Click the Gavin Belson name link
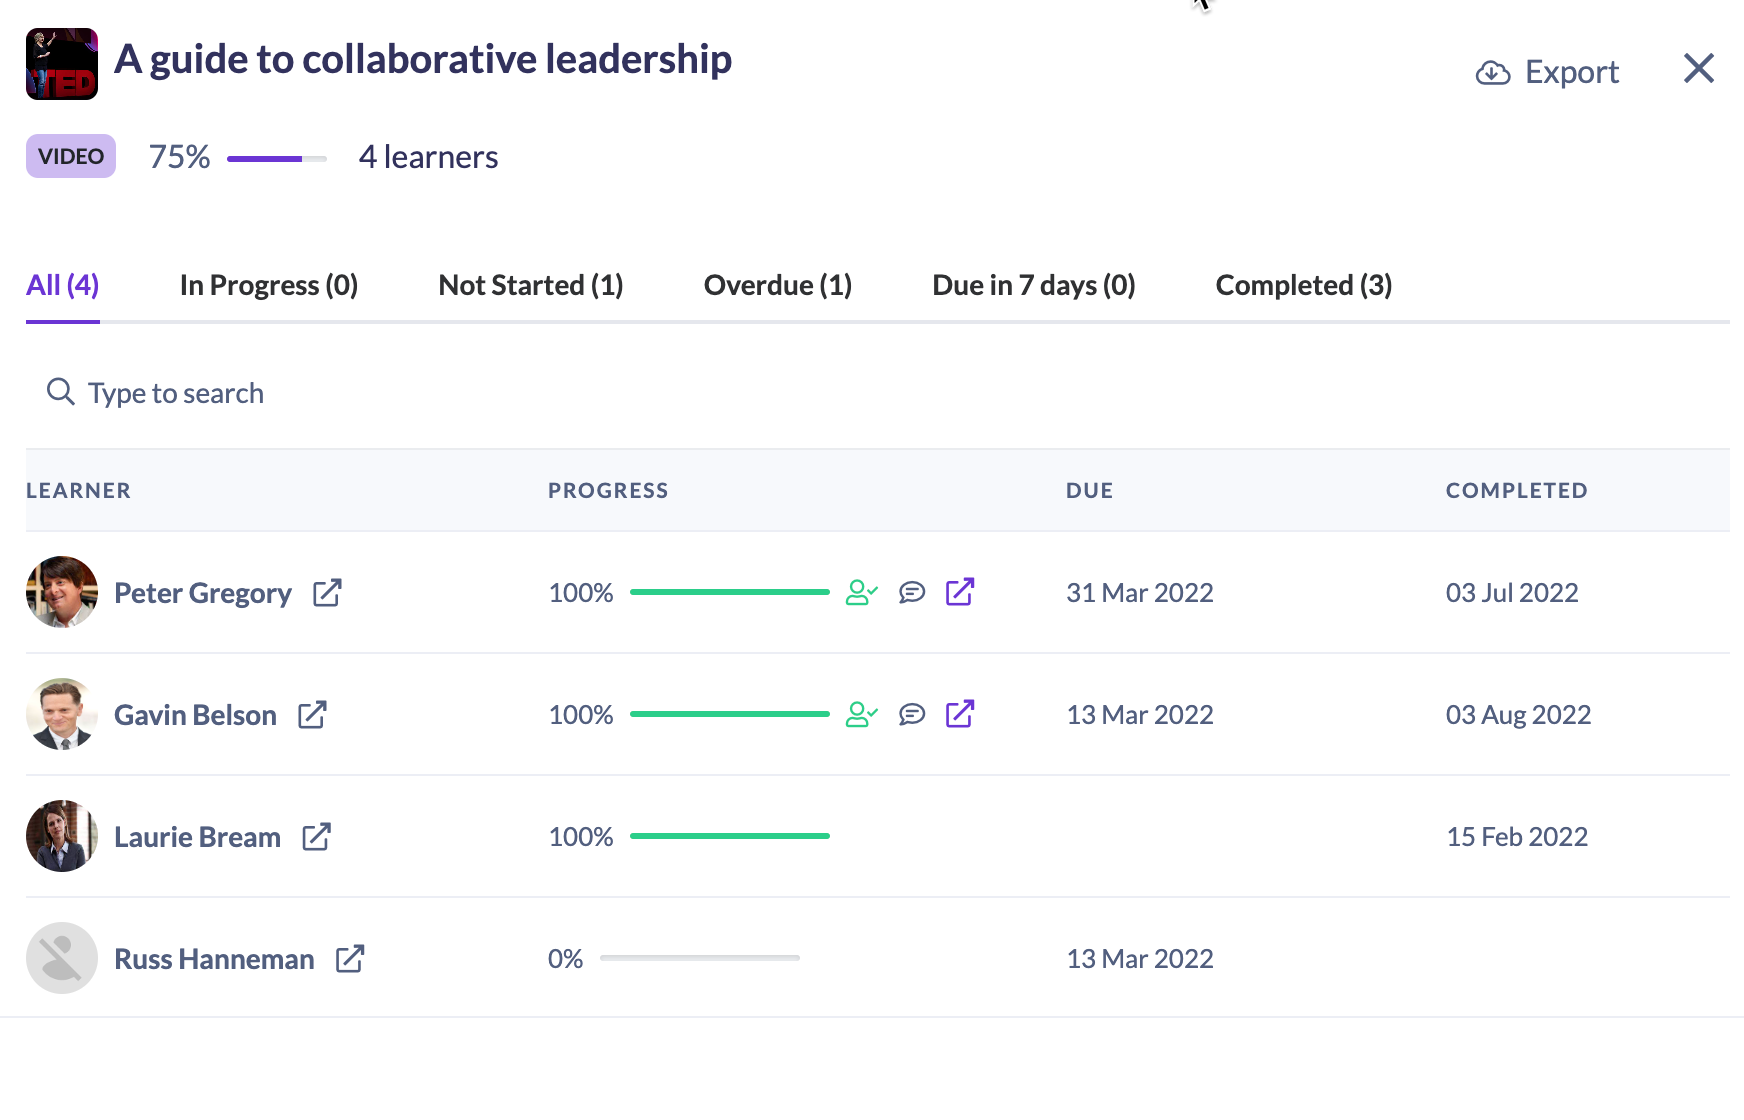The height and width of the screenshot is (1120, 1744). pyautogui.click(x=195, y=714)
